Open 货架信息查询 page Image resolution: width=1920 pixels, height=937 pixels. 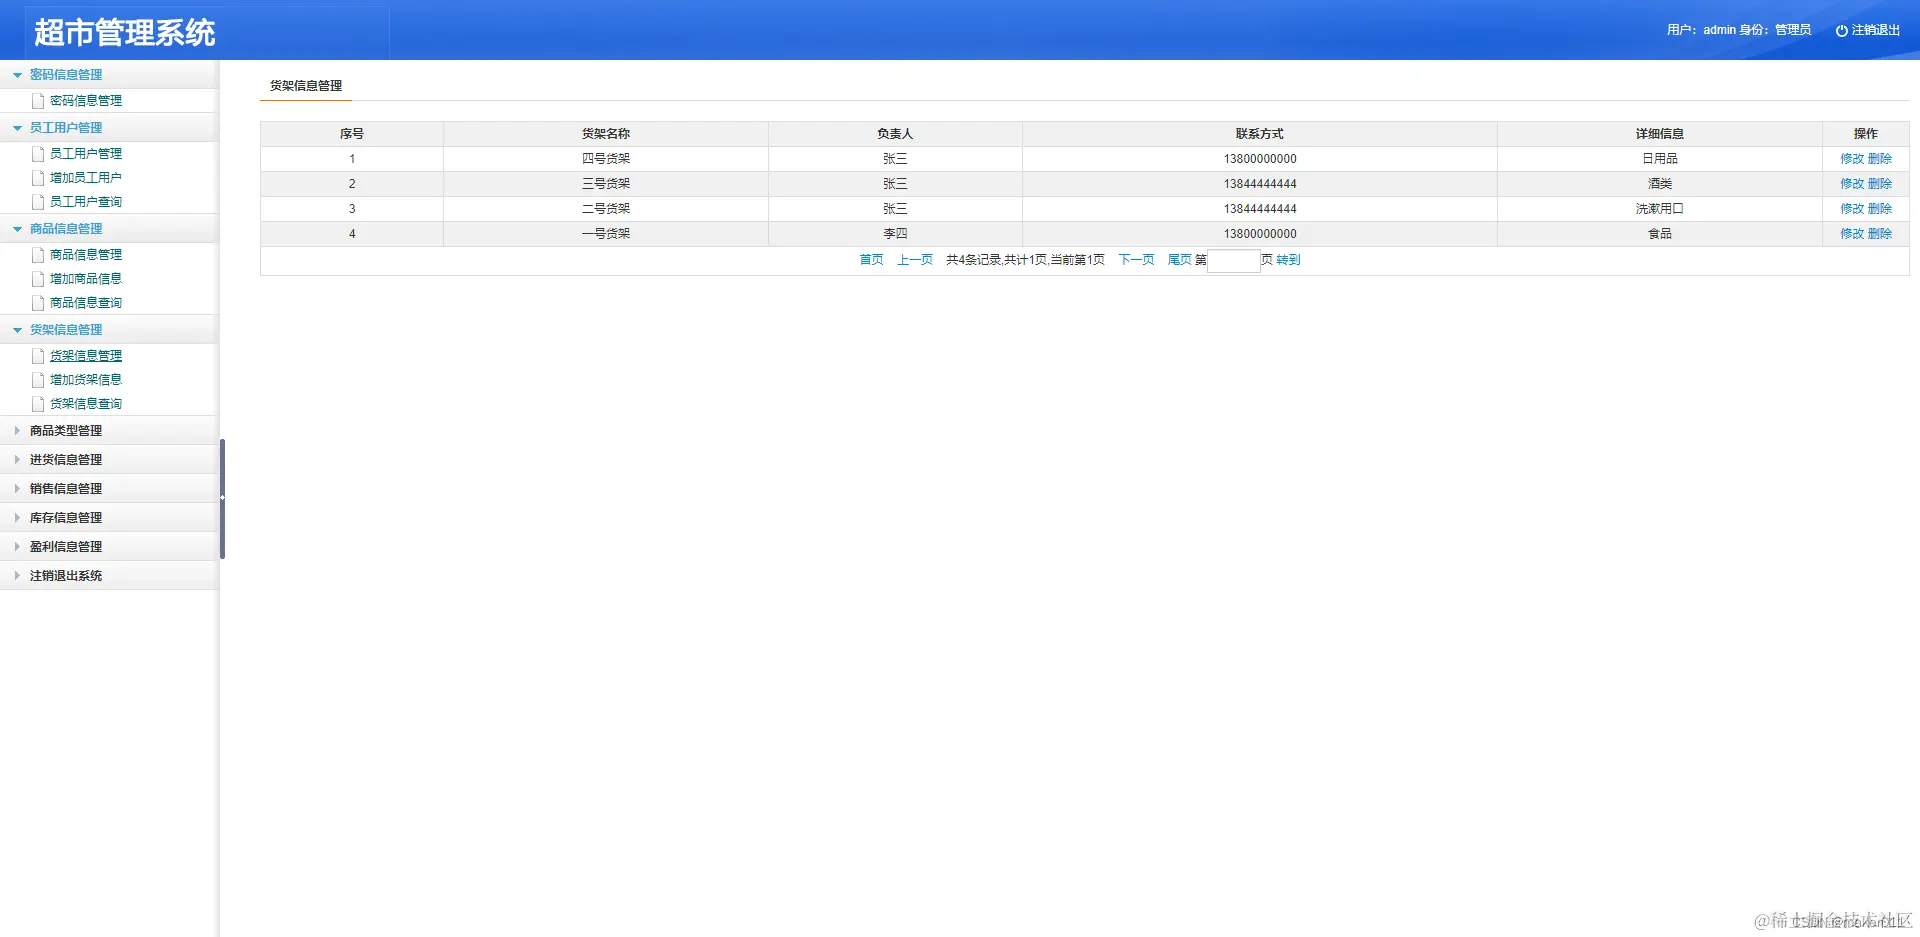click(x=86, y=404)
